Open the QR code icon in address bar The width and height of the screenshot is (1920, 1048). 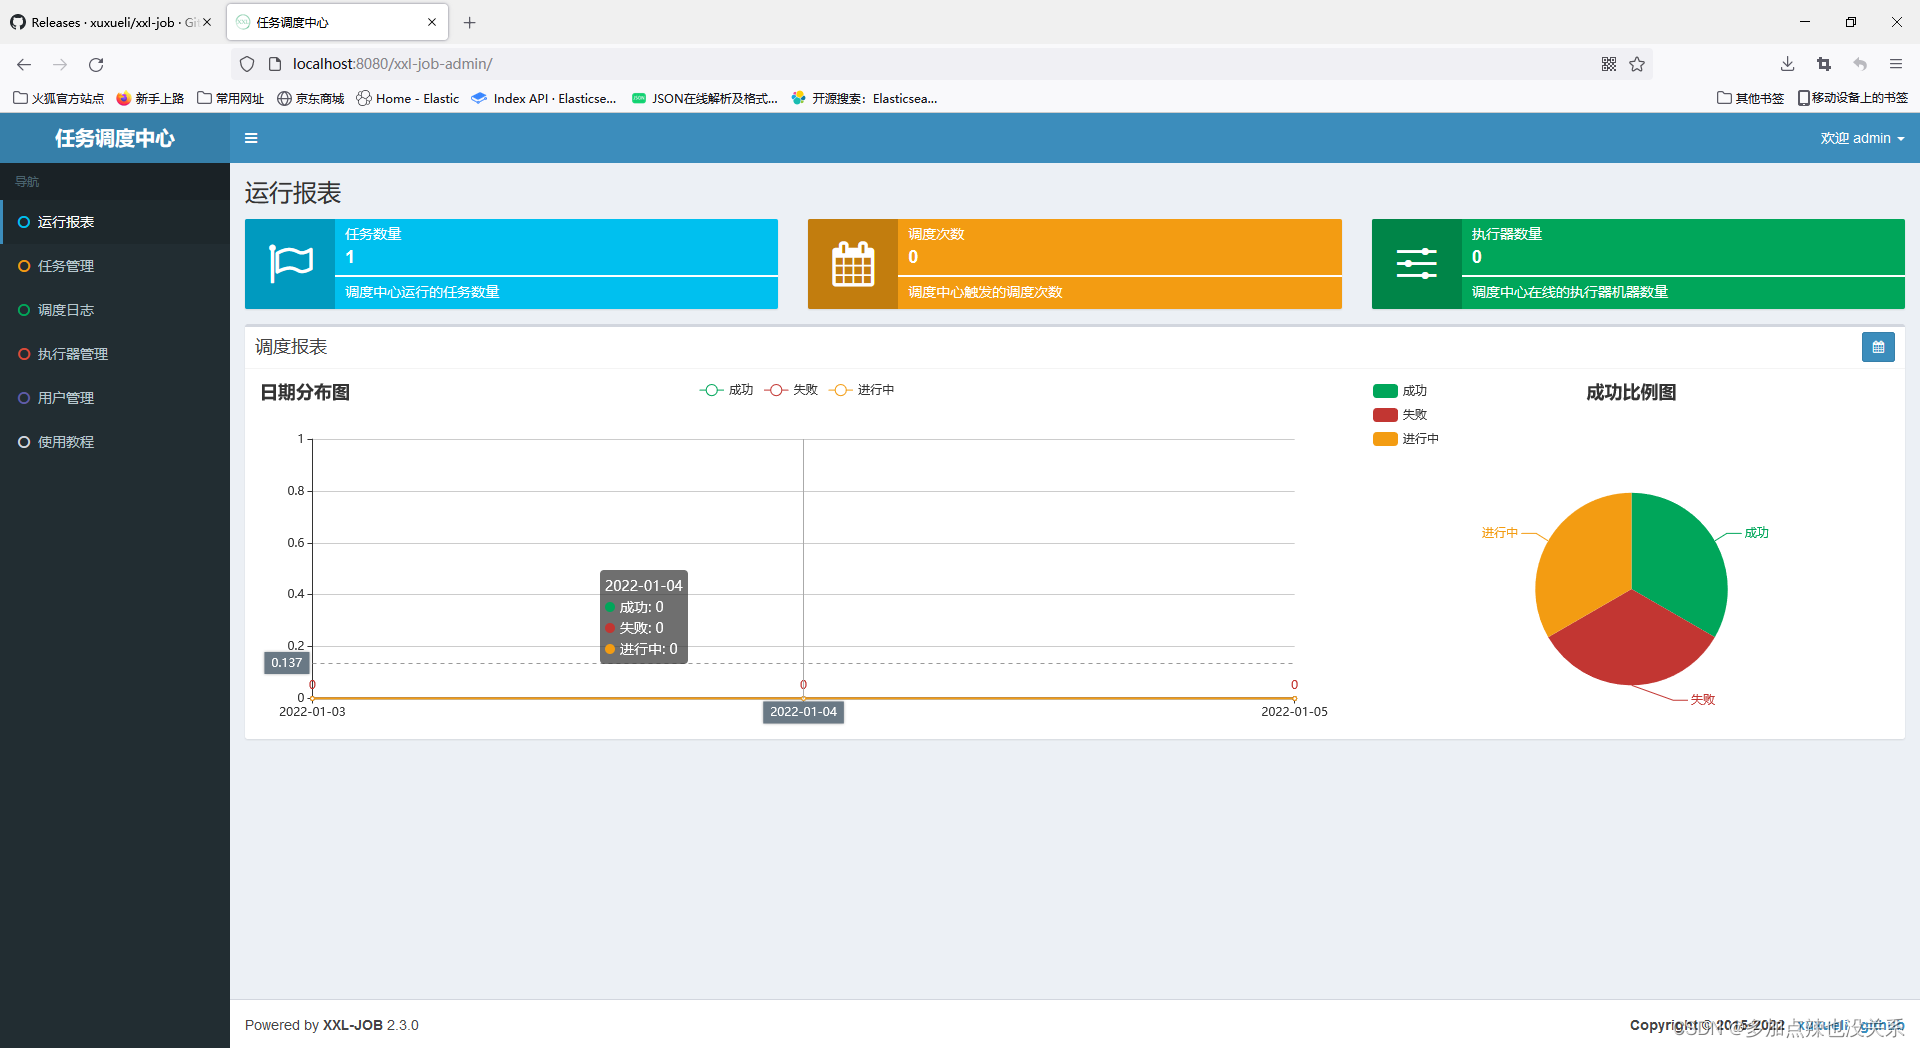[1609, 64]
